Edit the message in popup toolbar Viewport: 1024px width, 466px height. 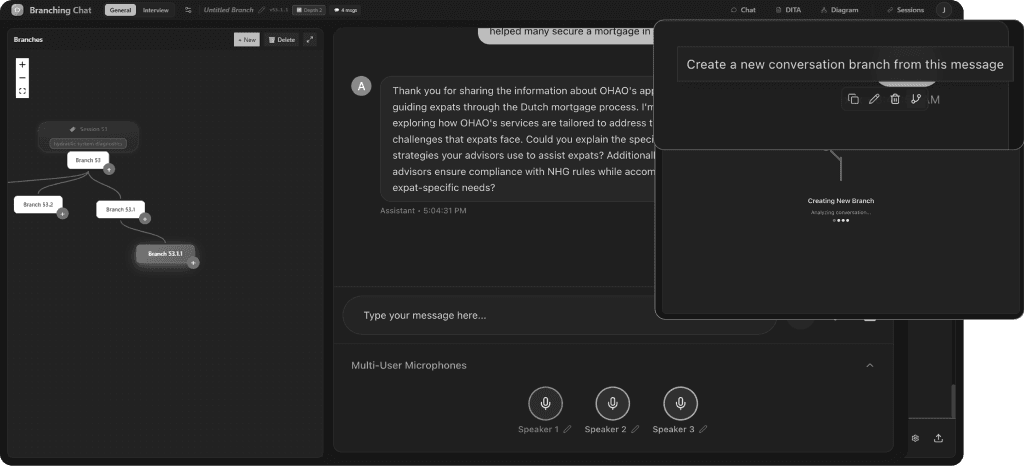click(x=874, y=99)
